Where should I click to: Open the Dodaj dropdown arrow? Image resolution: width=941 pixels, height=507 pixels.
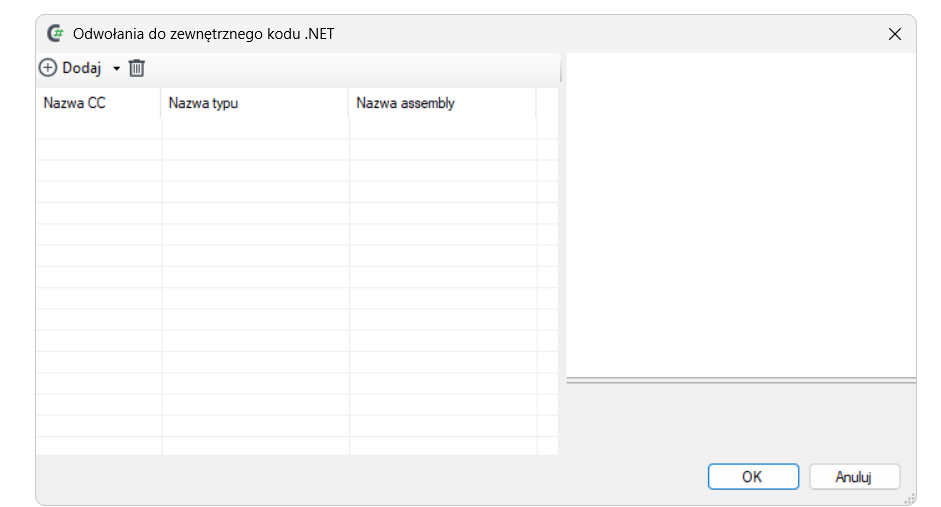(x=116, y=68)
